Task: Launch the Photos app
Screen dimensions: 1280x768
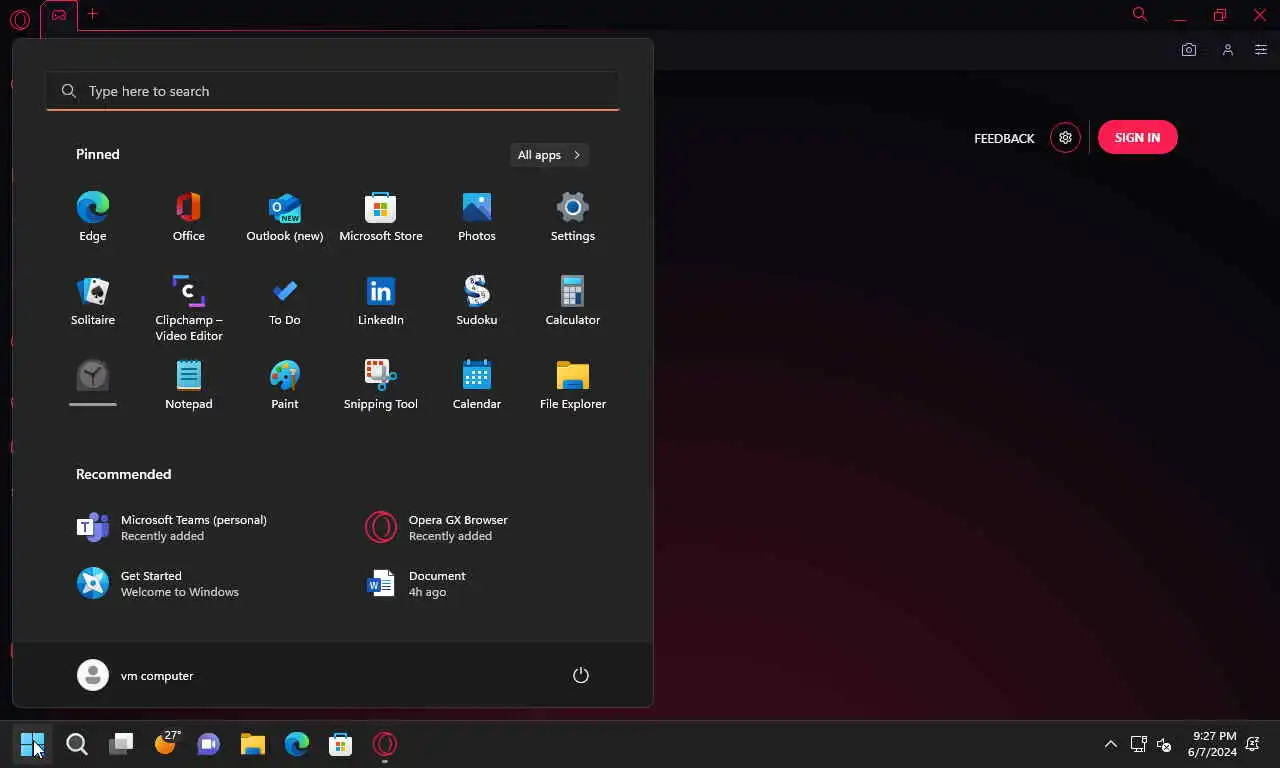Action: tap(477, 217)
